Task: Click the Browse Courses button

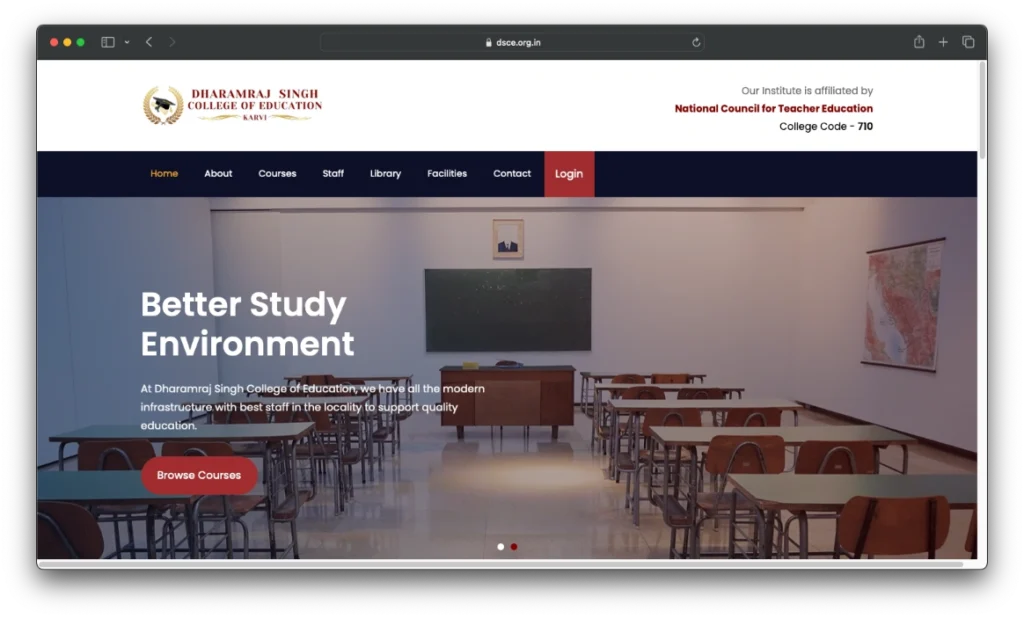Action: coord(199,475)
